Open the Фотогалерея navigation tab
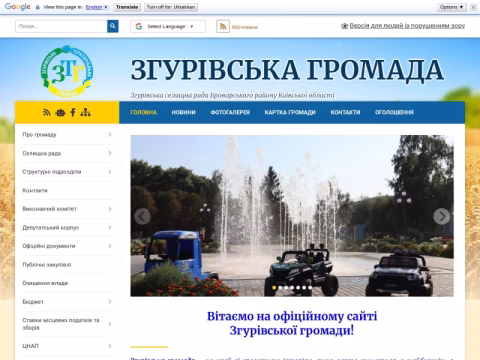 click(230, 112)
